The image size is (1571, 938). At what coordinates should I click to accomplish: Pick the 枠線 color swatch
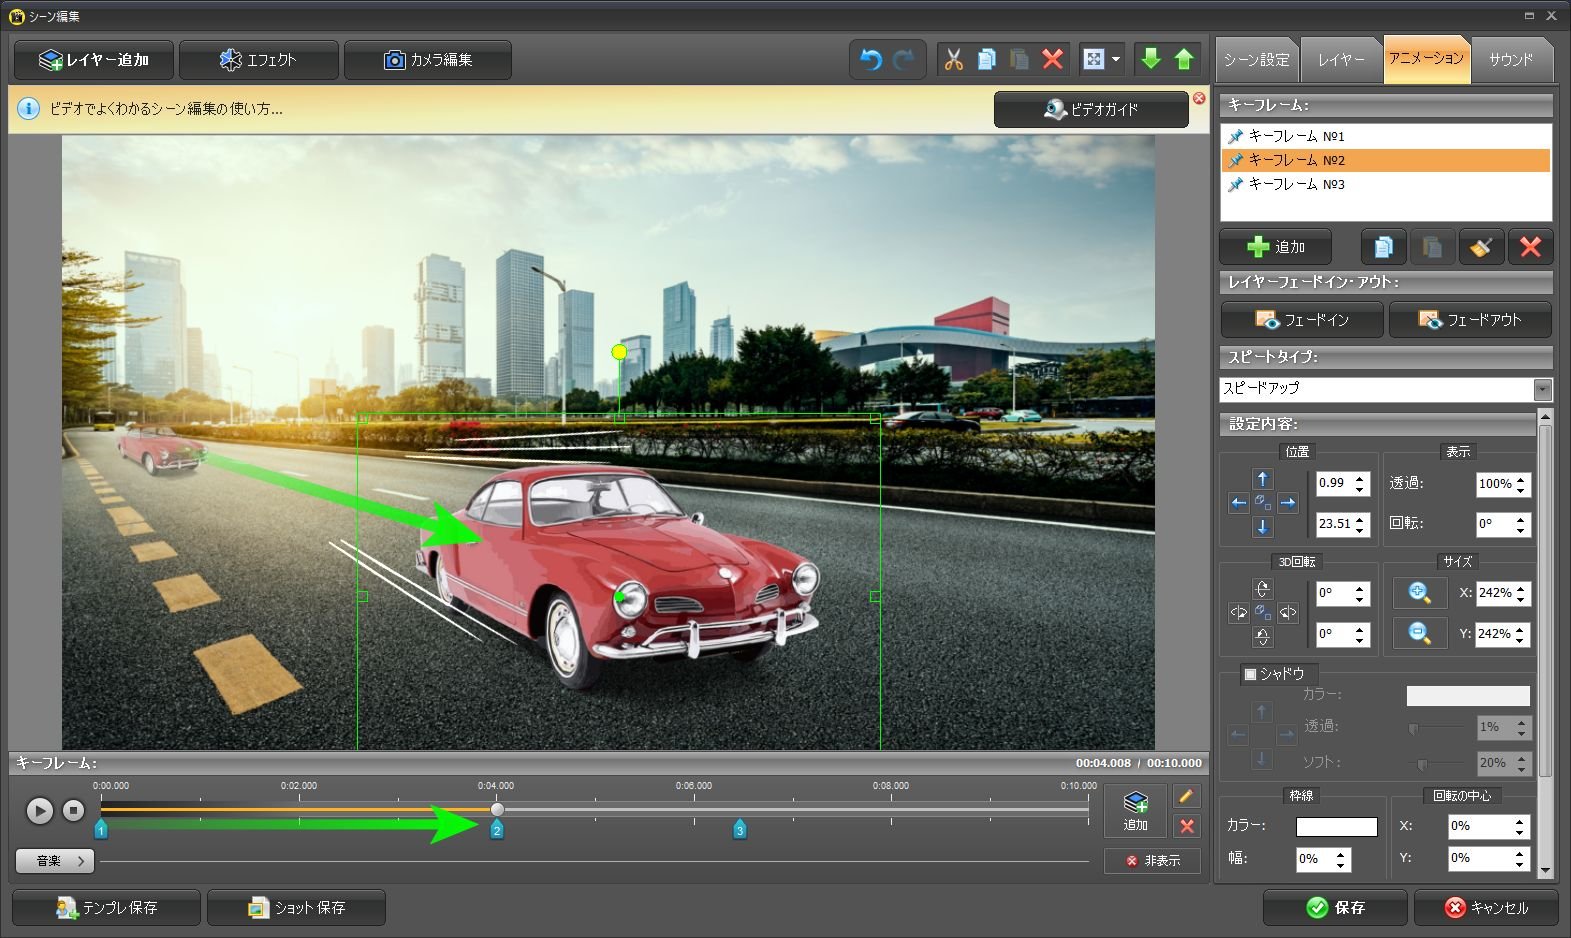click(1337, 827)
